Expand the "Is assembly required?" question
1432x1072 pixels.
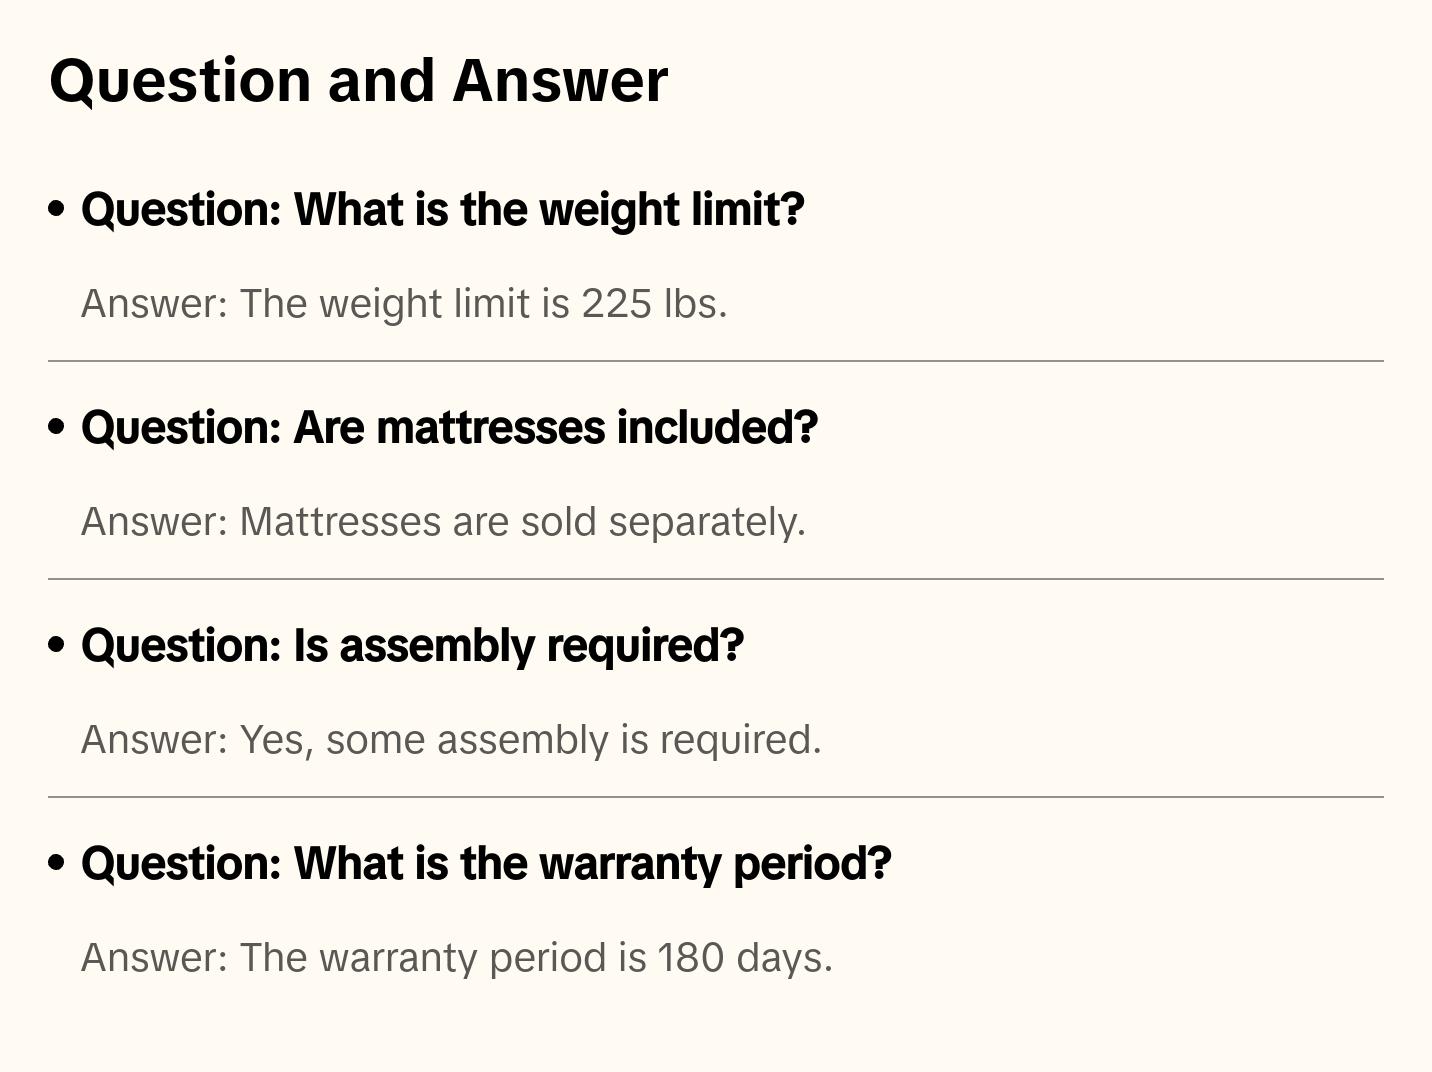click(412, 646)
